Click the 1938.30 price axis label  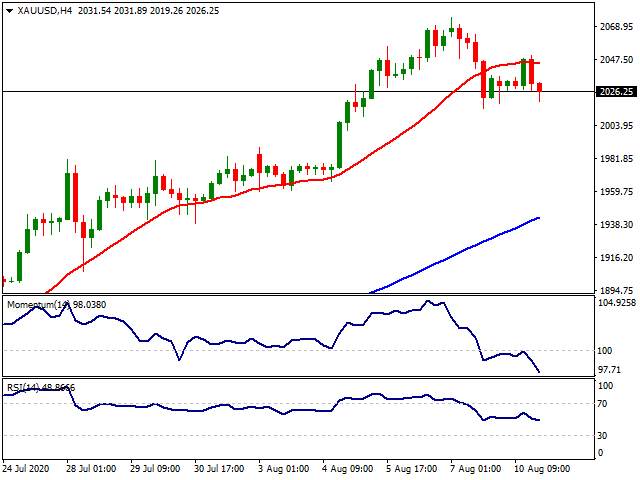[x=616, y=224]
